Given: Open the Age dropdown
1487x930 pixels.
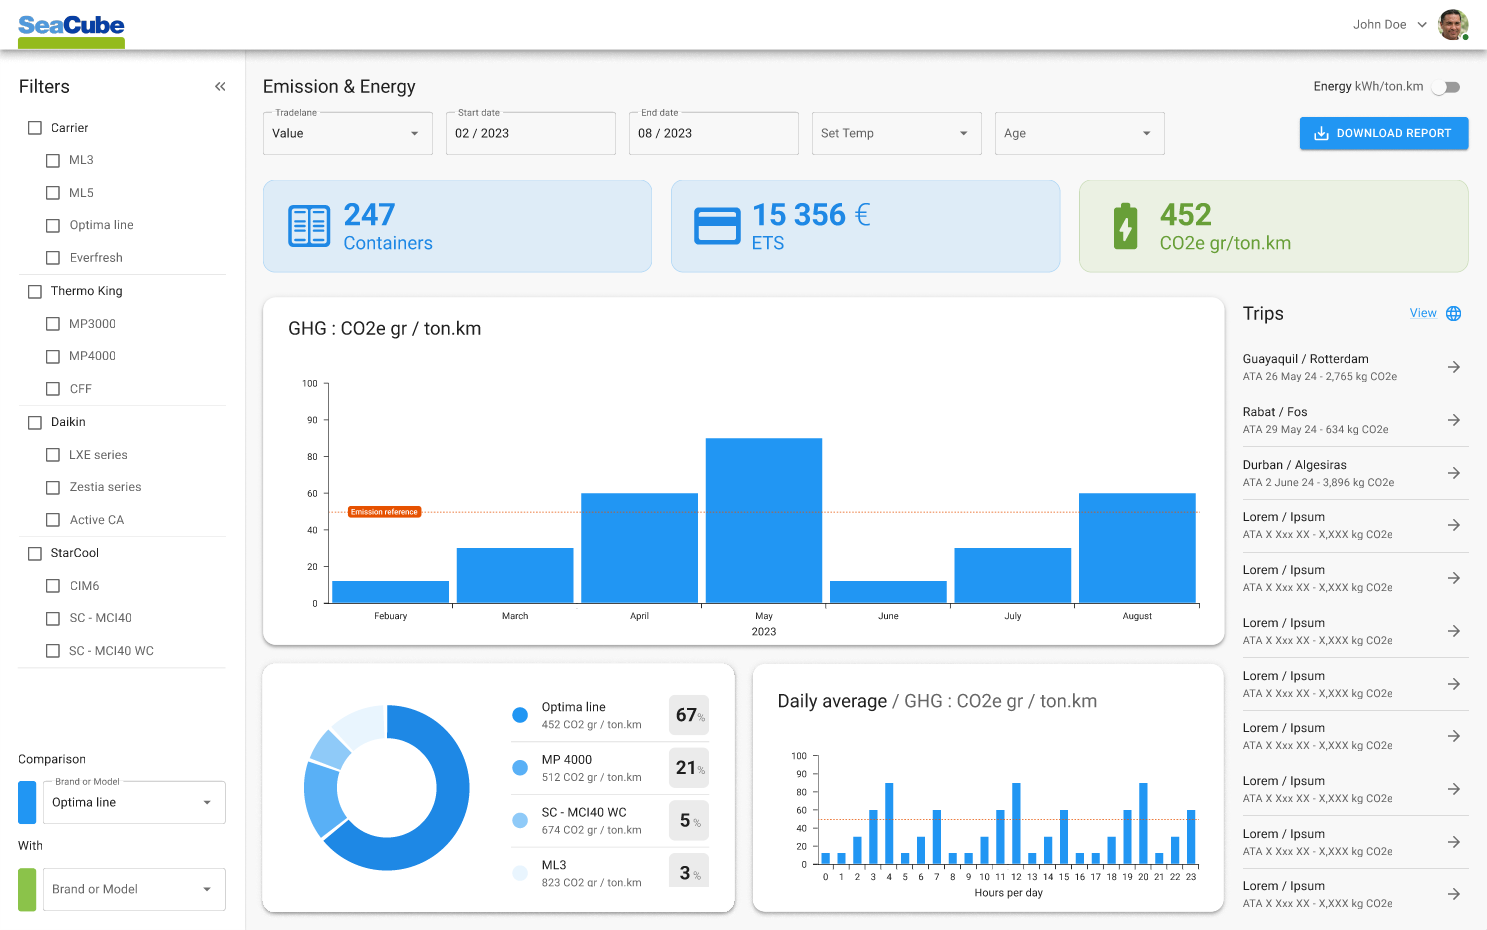Looking at the screenshot, I should click(1079, 133).
